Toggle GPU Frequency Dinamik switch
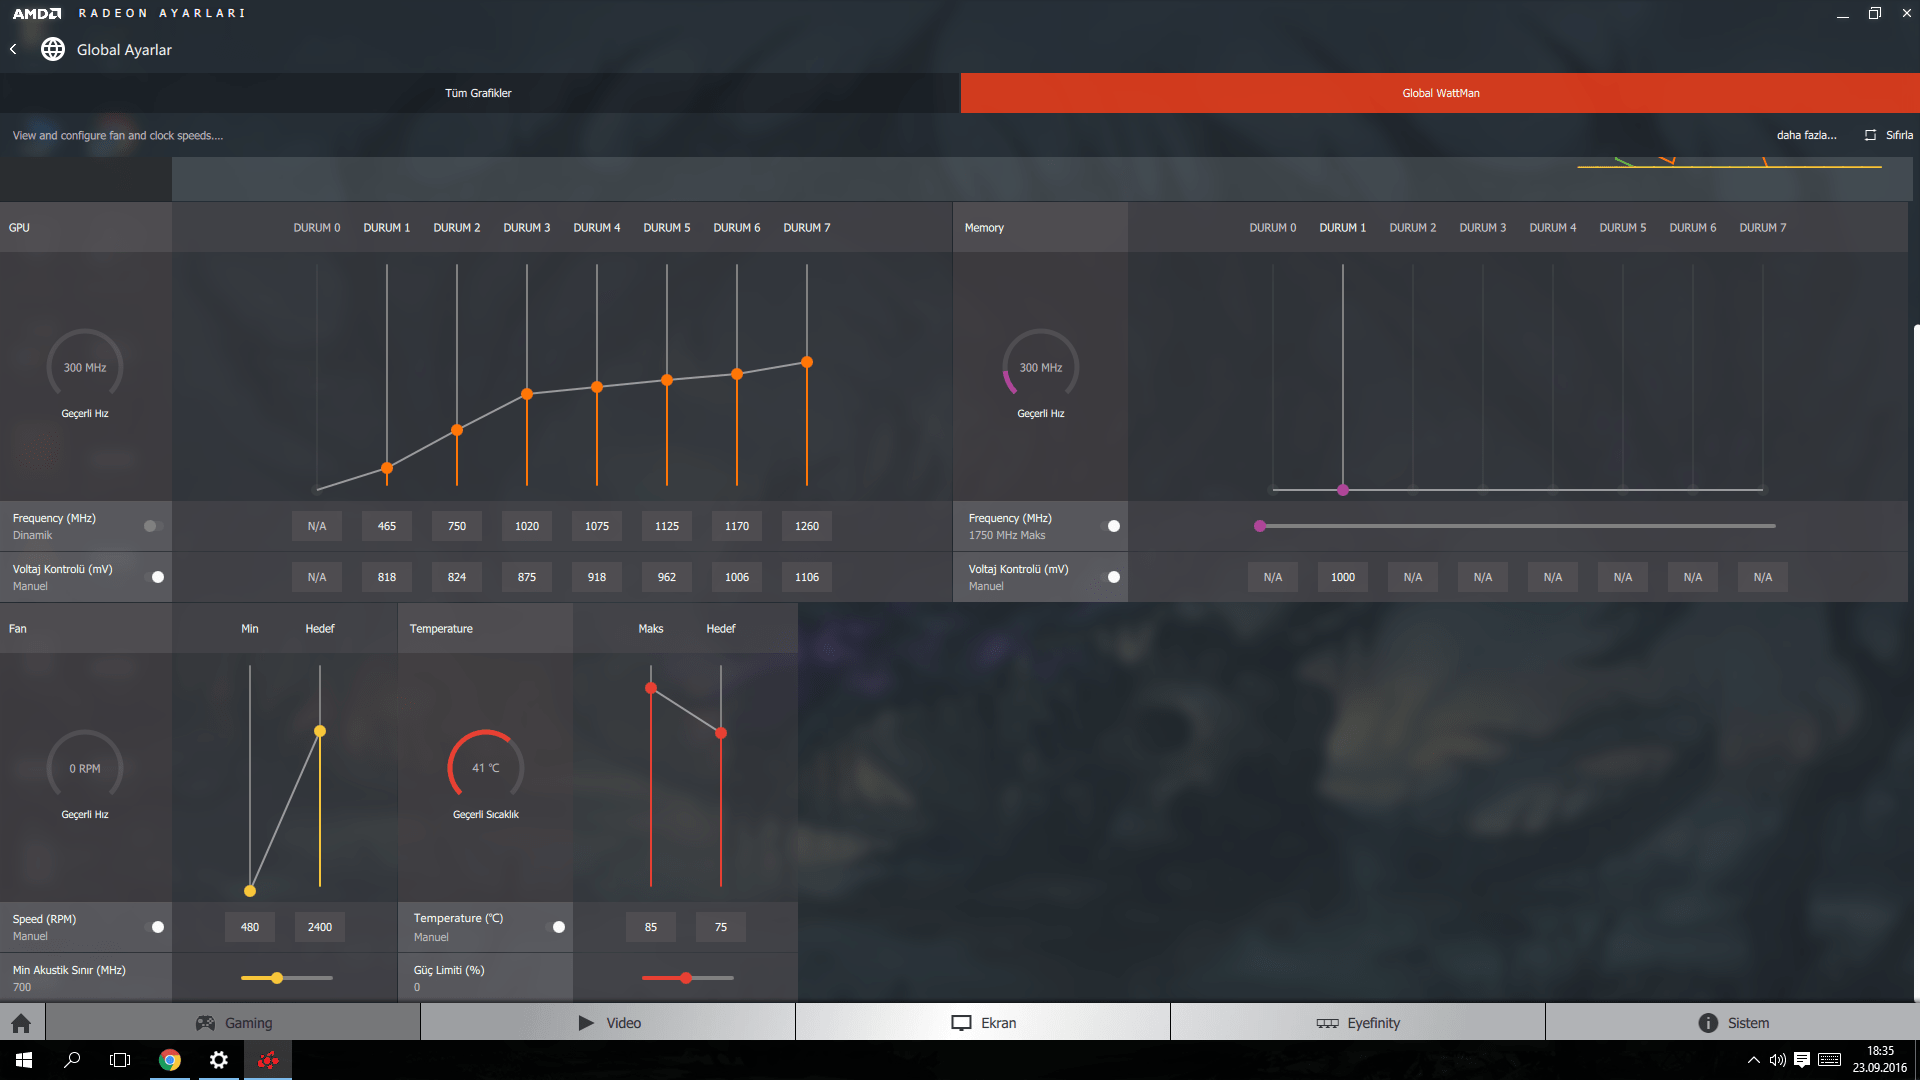 coord(153,526)
